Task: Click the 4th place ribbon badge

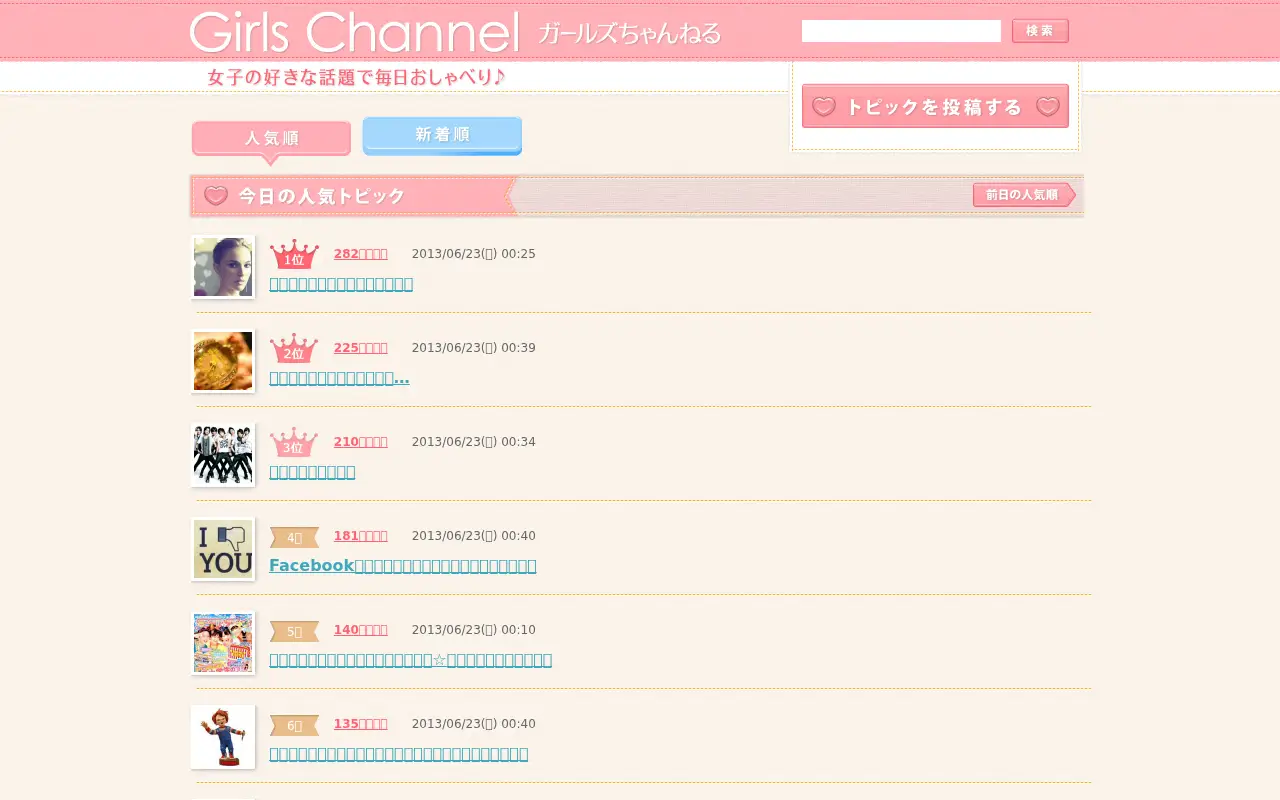Action: pos(294,537)
